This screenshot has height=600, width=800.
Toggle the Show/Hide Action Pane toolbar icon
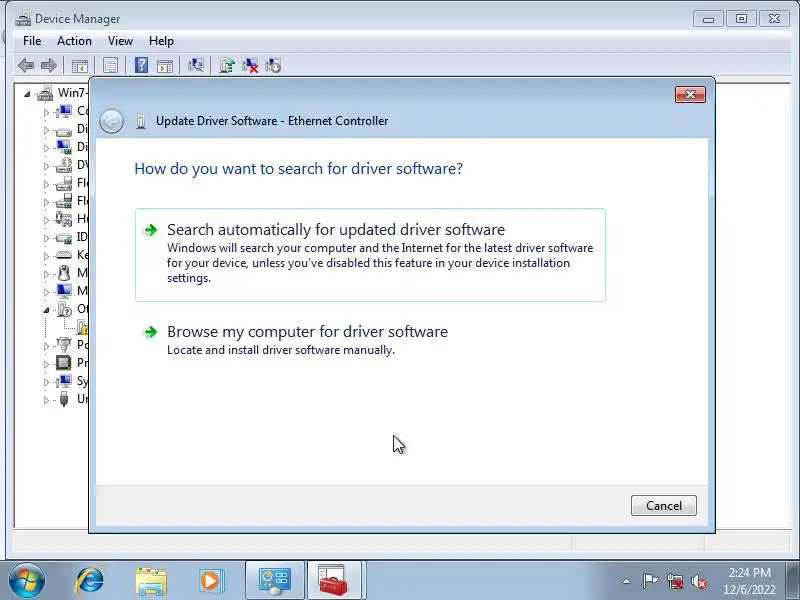pos(165,65)
